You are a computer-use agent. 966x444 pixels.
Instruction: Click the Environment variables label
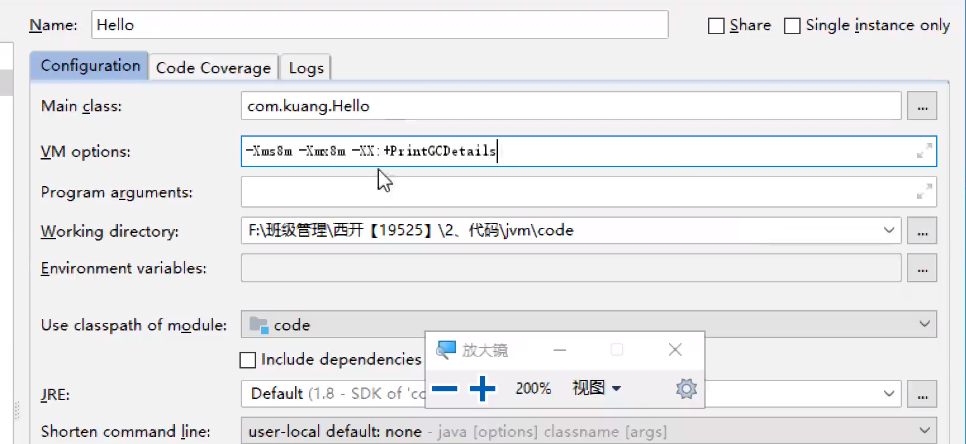pyautogui.click(x=123, y=268)
